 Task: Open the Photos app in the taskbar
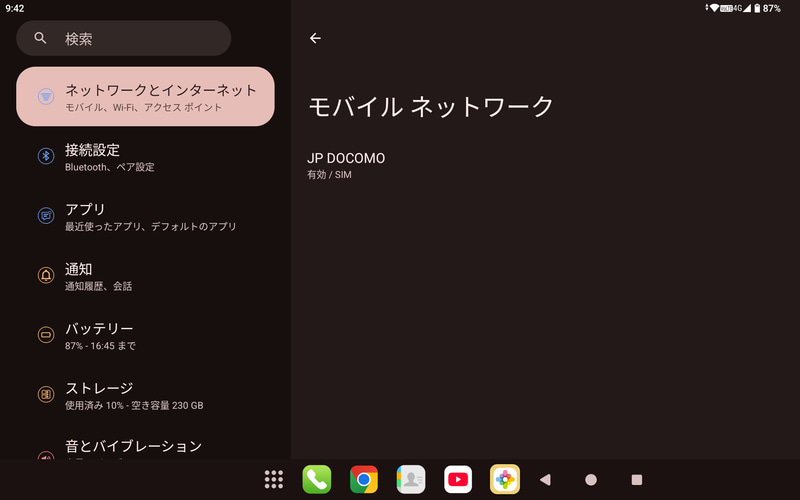(505, 480)
